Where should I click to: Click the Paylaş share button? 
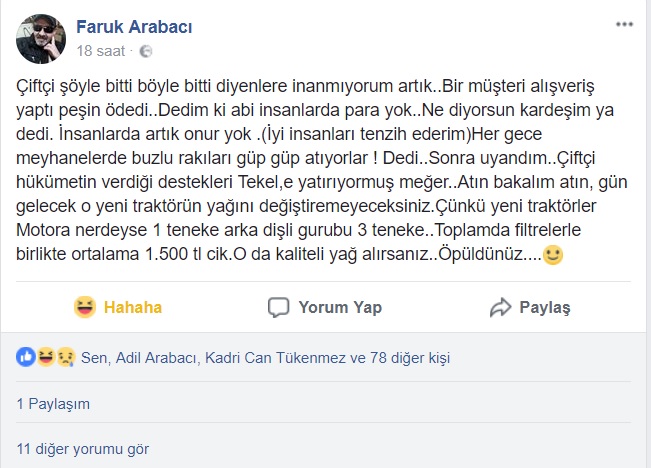pos(529,307)
